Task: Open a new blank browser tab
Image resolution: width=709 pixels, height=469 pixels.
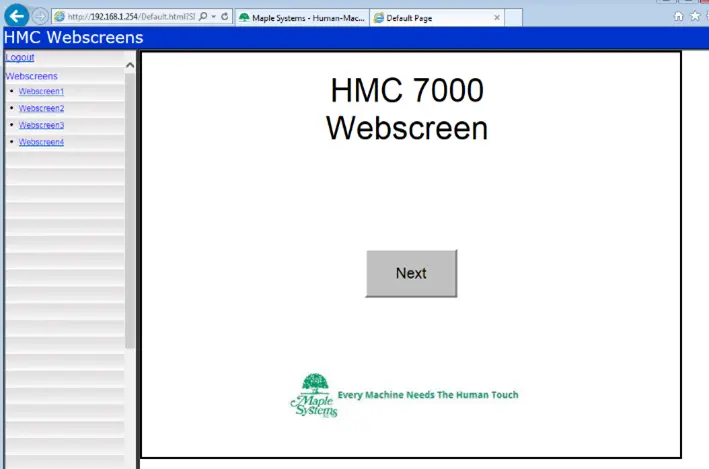Action: coord(514,18)
